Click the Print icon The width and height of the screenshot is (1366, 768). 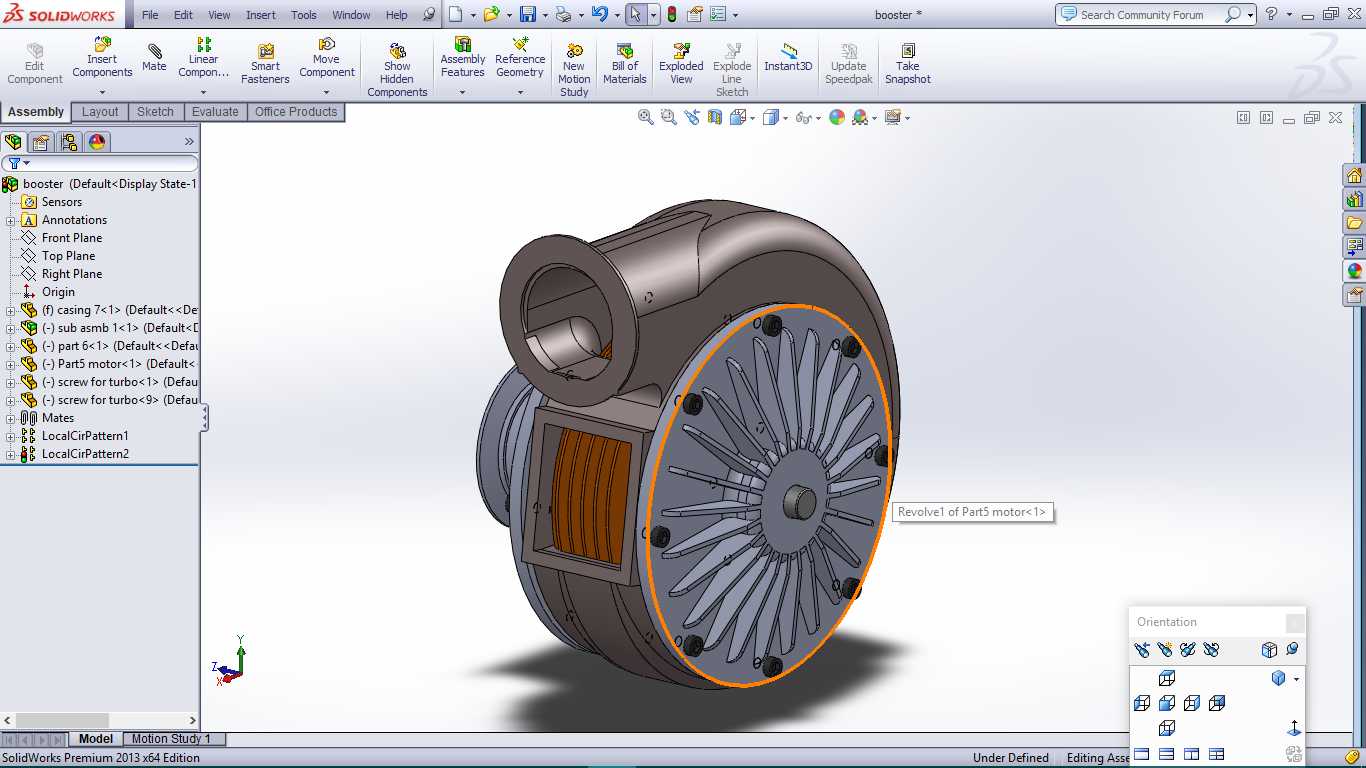(563, 14)
